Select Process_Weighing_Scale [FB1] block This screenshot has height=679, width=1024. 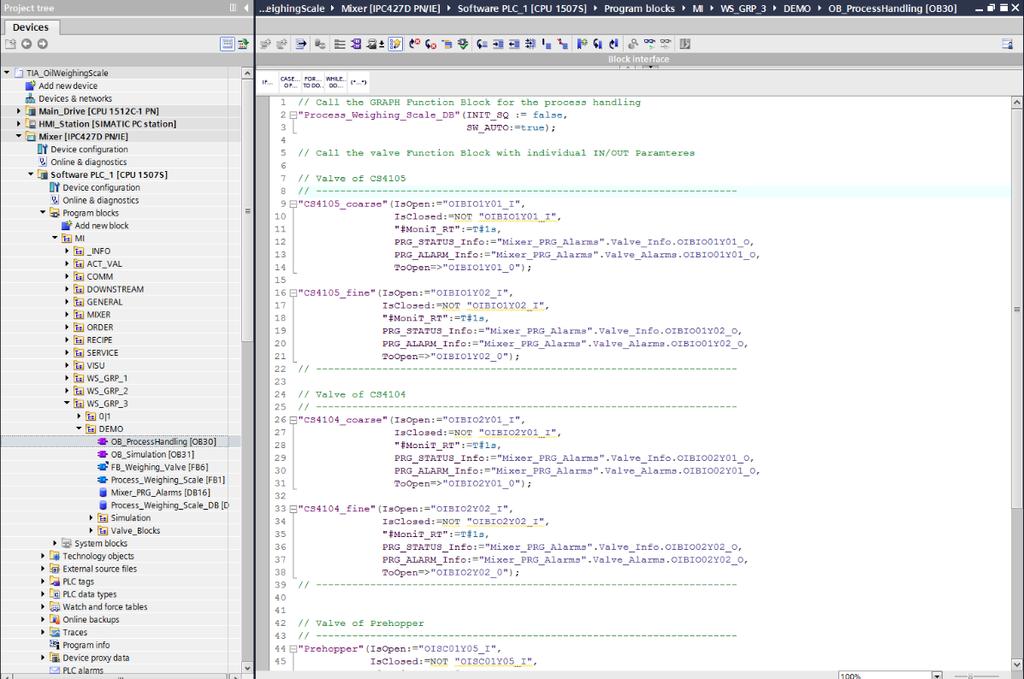(x=168, y=480)
